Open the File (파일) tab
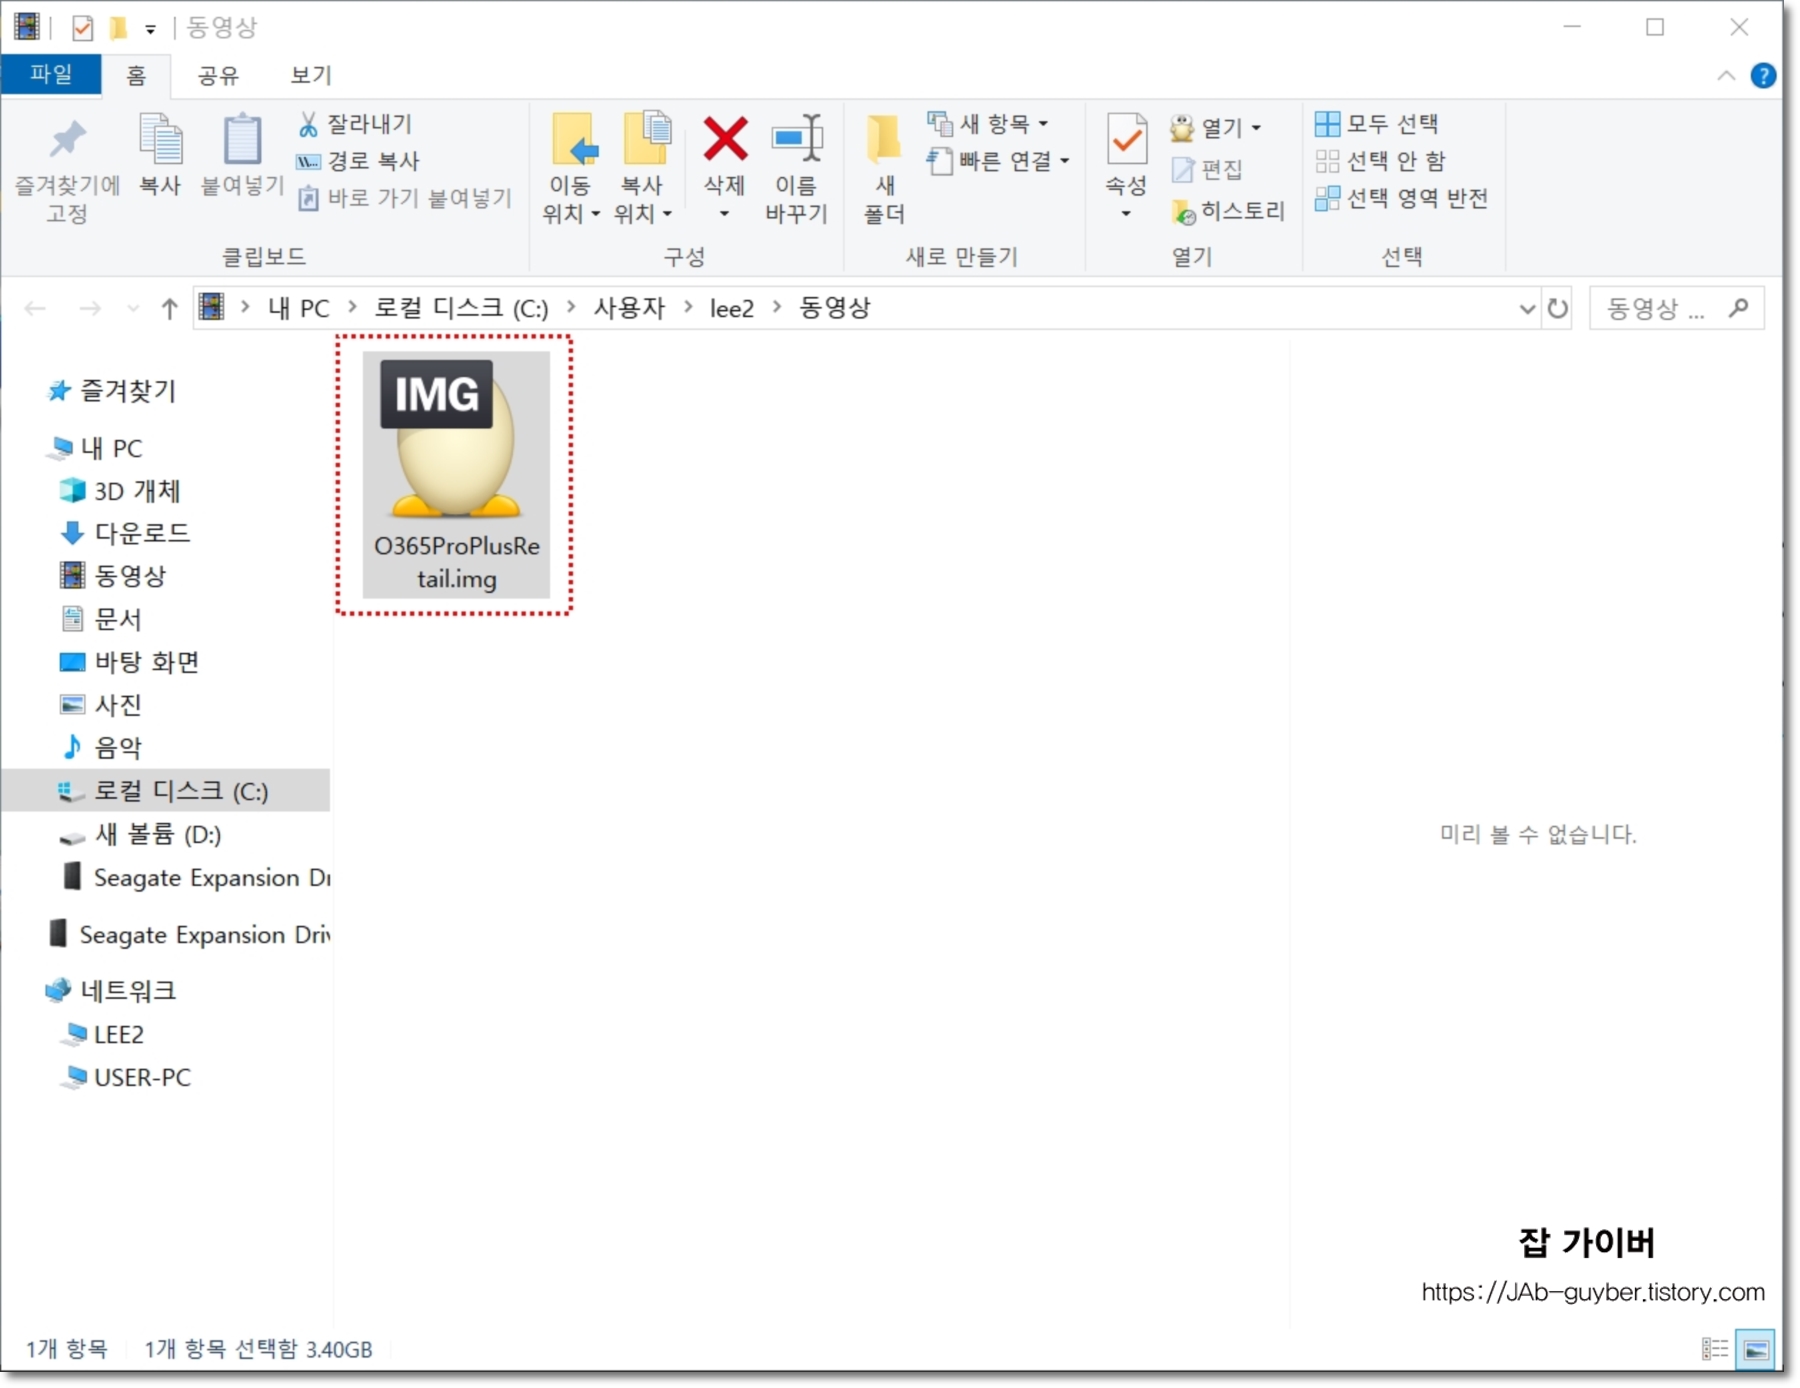 click(x=51, y=74)
